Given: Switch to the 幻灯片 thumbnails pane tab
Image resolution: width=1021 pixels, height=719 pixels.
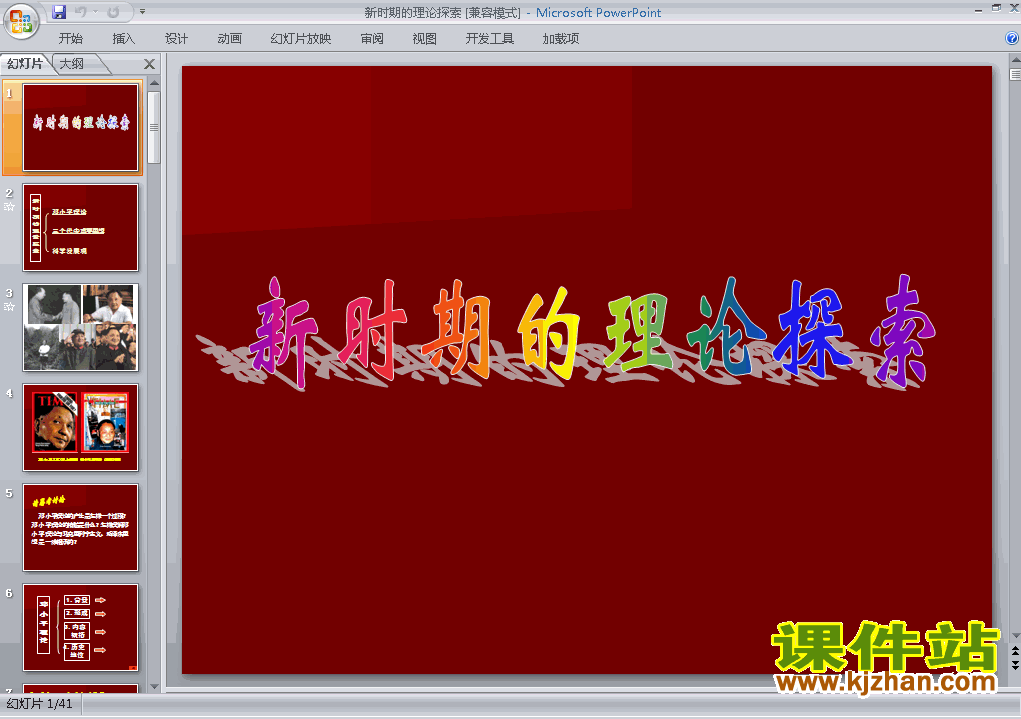Looking at the screenshot, I should tap(25, 63).
